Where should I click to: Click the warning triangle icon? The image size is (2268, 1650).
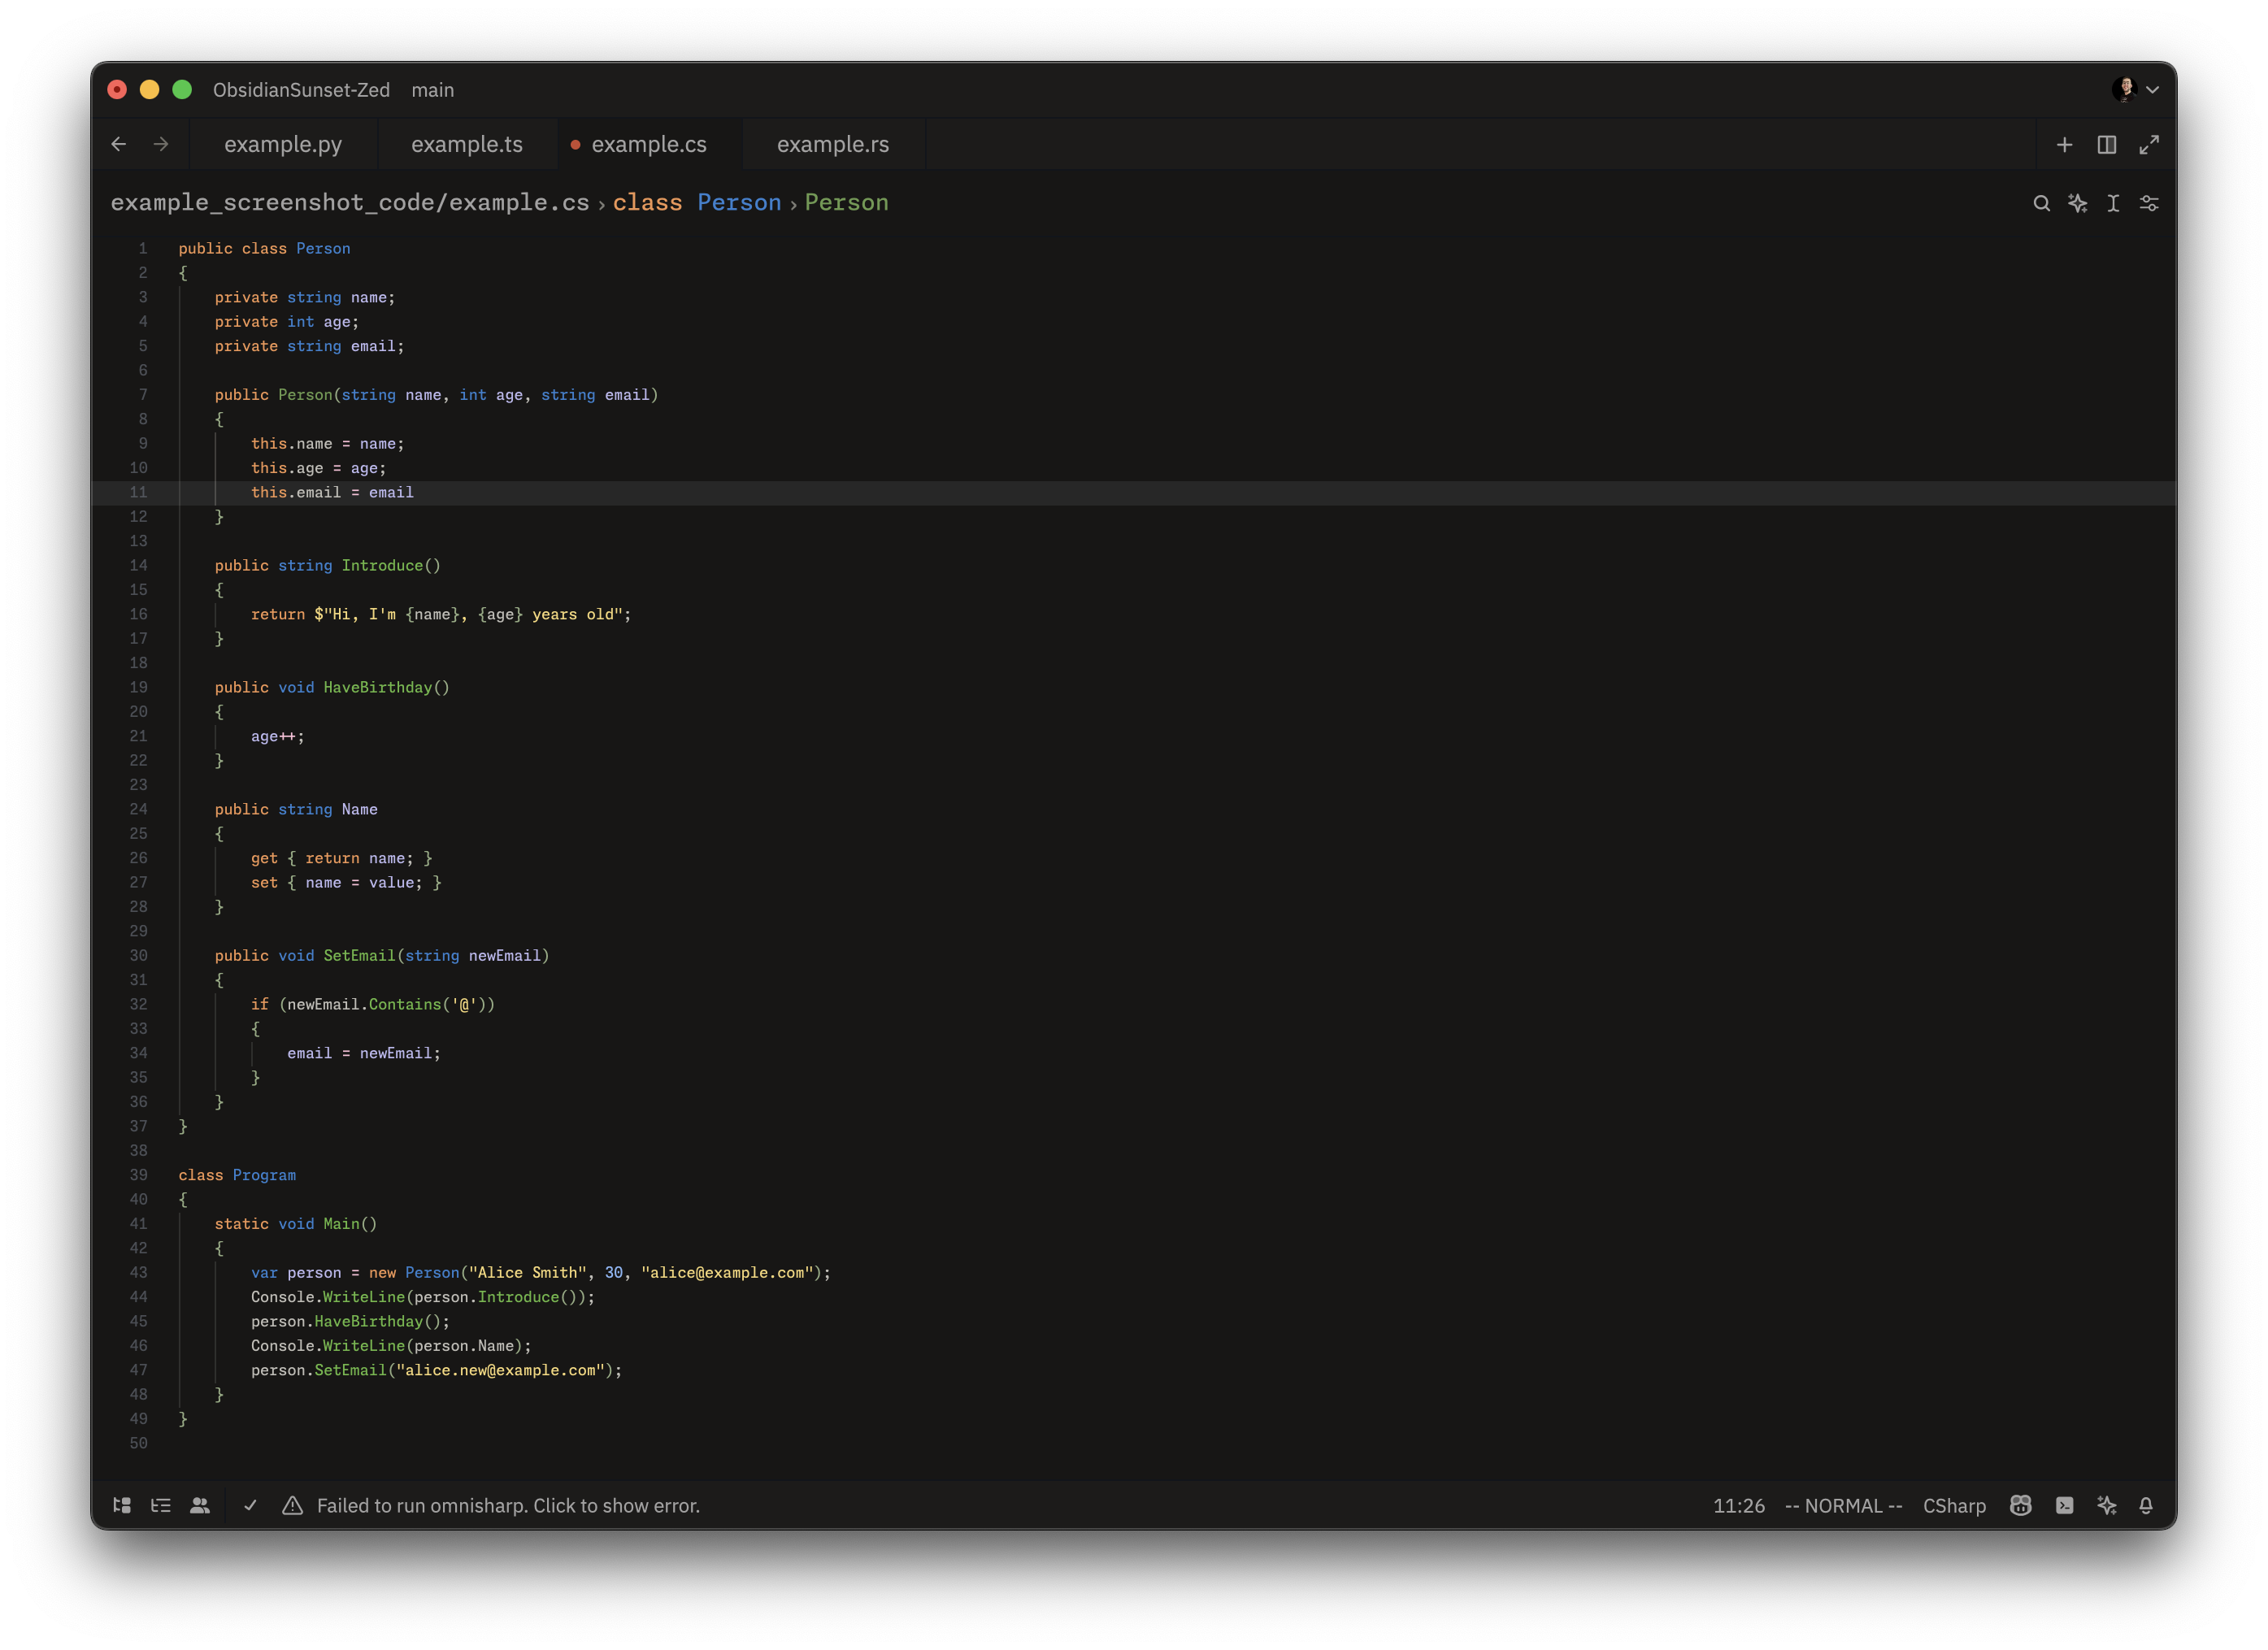[292, 1505]
